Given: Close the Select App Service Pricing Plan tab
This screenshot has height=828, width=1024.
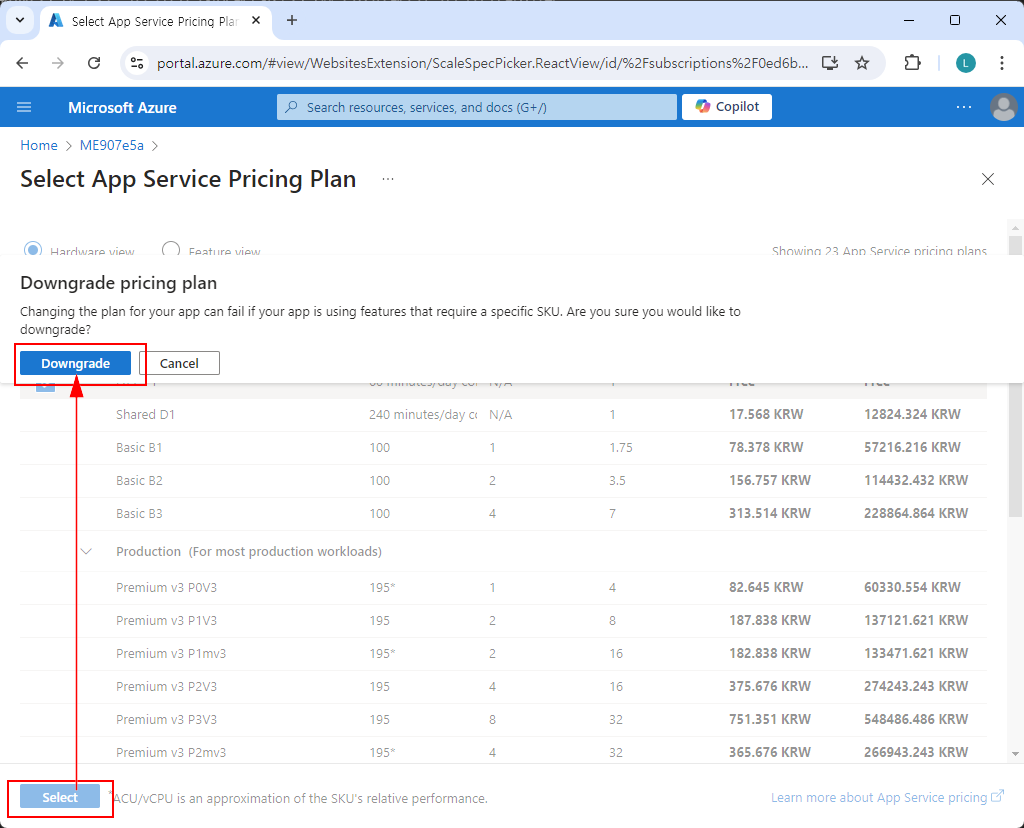Looking at the screenshot, I should tap(256, 21).
